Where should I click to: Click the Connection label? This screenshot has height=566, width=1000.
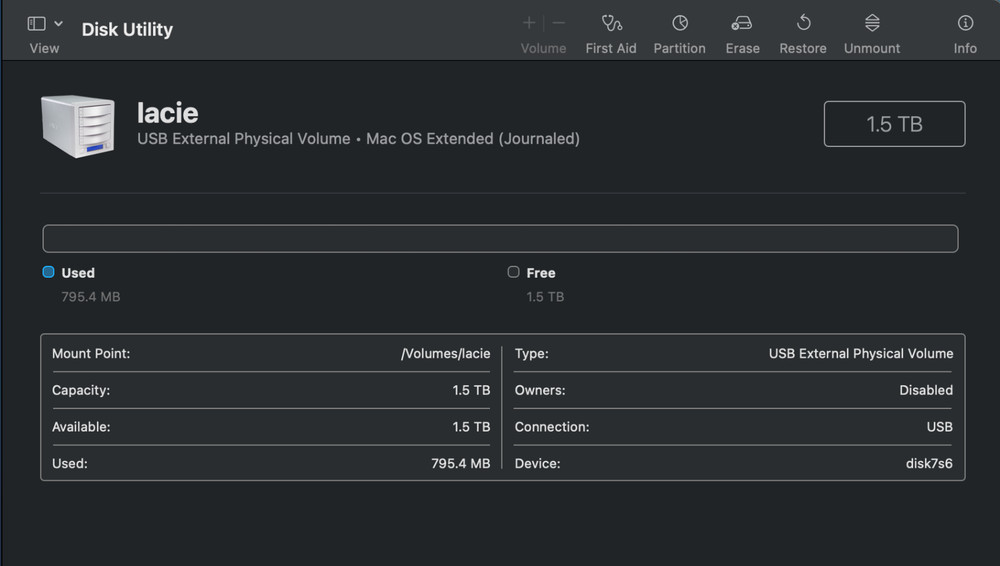click(552, 427)
